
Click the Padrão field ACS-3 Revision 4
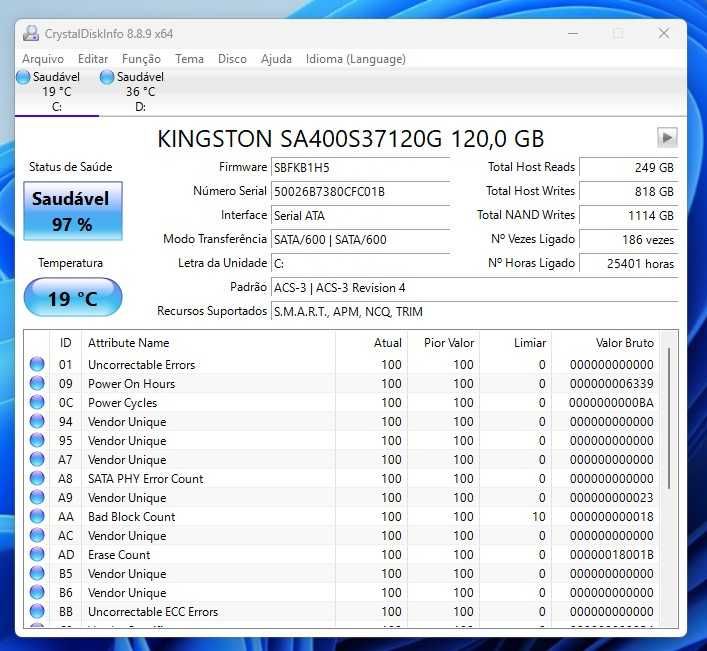click(x=474, y=288)
